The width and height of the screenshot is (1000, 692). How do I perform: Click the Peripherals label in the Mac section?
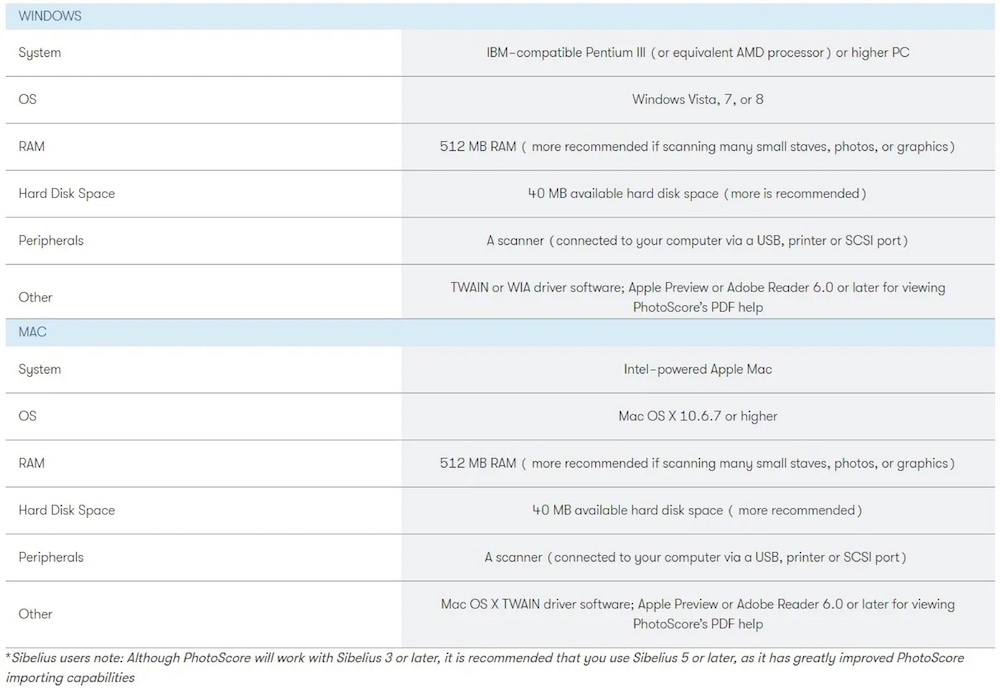pos(51,558)
